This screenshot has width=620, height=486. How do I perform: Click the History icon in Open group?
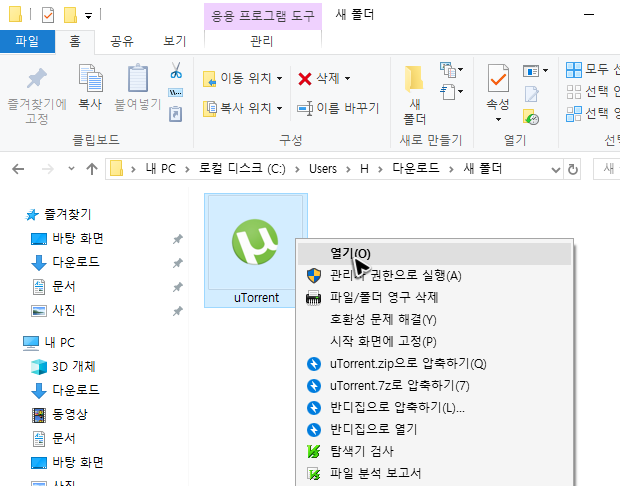click(x=531, y=117)
